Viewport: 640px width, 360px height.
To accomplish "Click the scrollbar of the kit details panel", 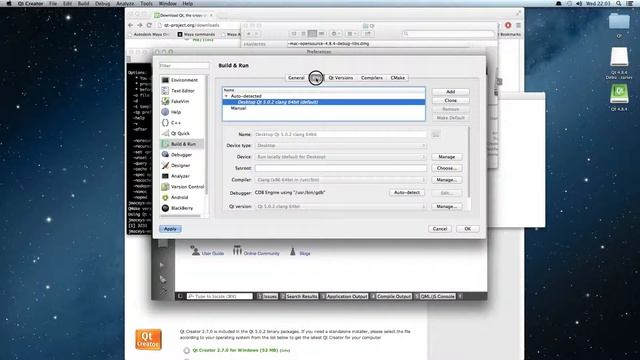I will coord(469,162).
